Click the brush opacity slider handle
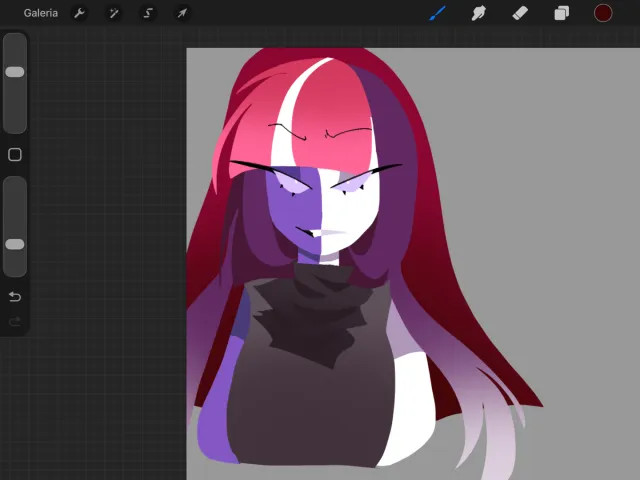Image resolution: width=640 pixels, height=480 pixels. [15, 244]
